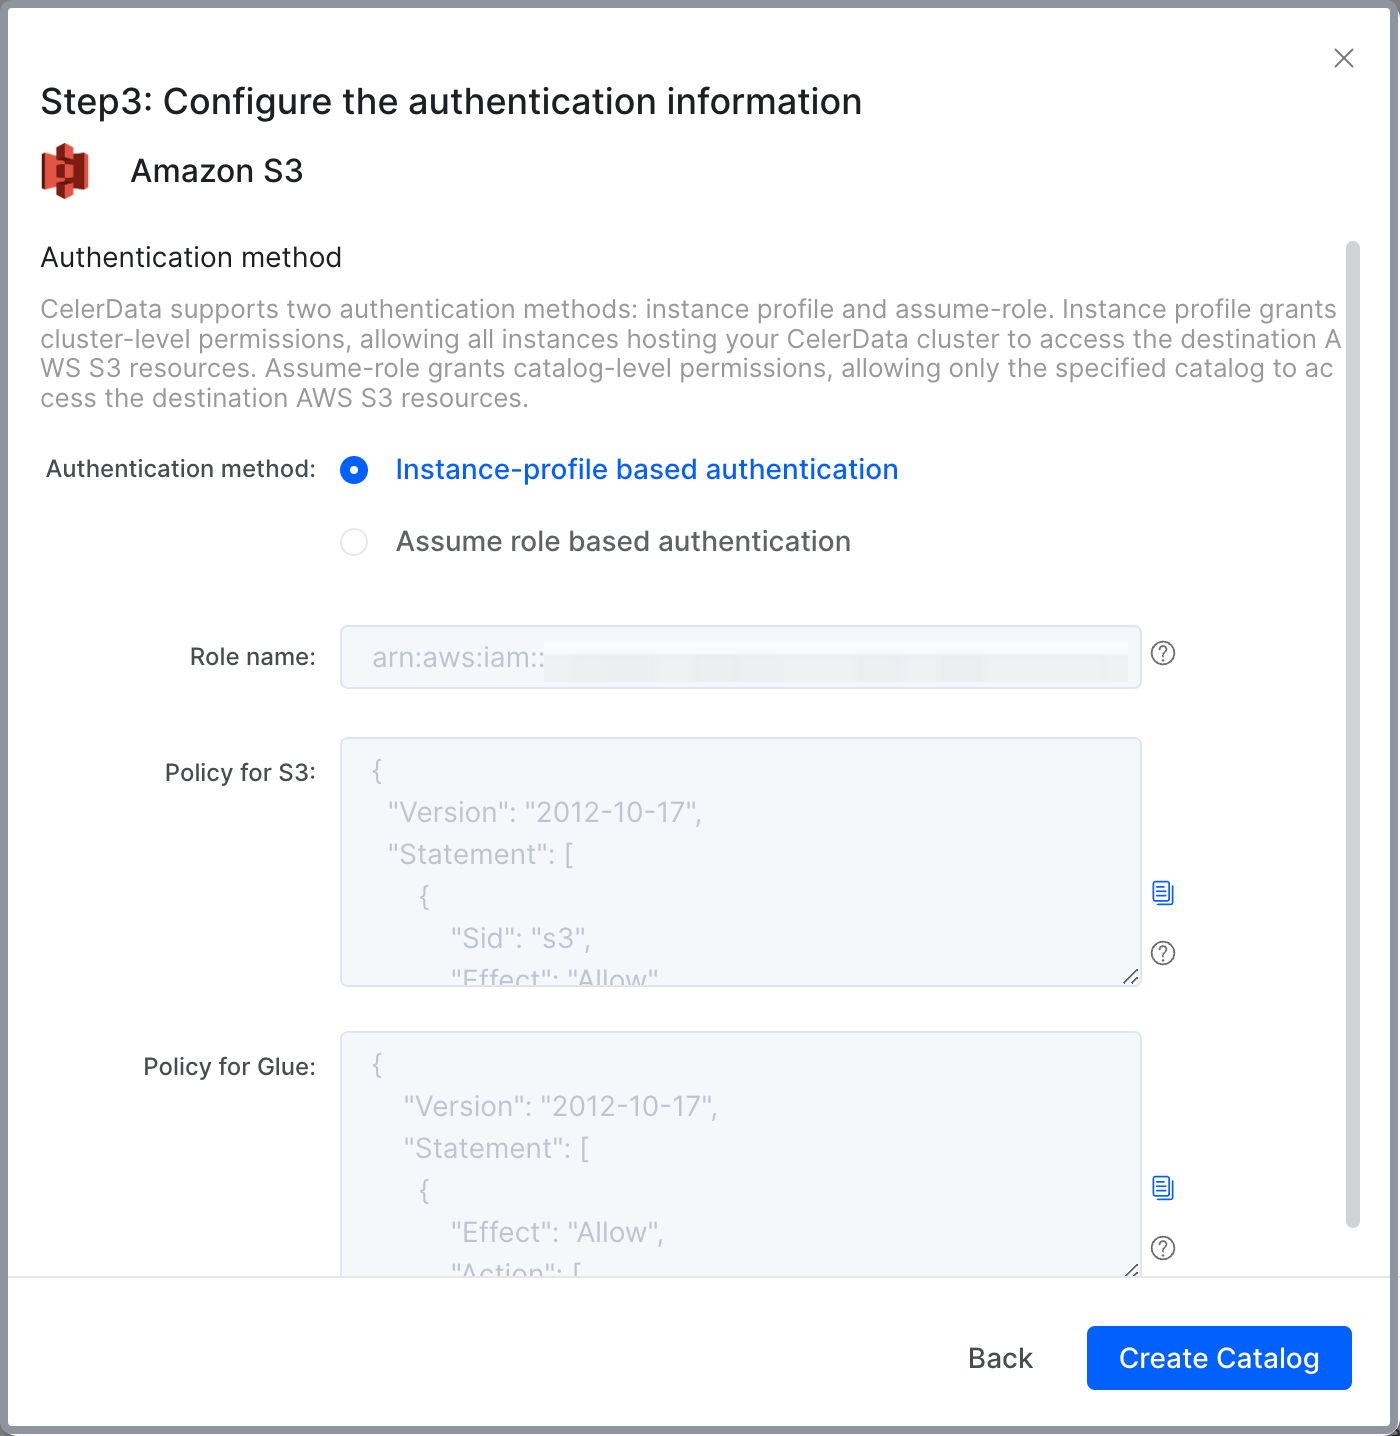Click the Instance-profile based authentication label
Viewport: 1400px width, 1436px height.
click(x=646, y=470)
